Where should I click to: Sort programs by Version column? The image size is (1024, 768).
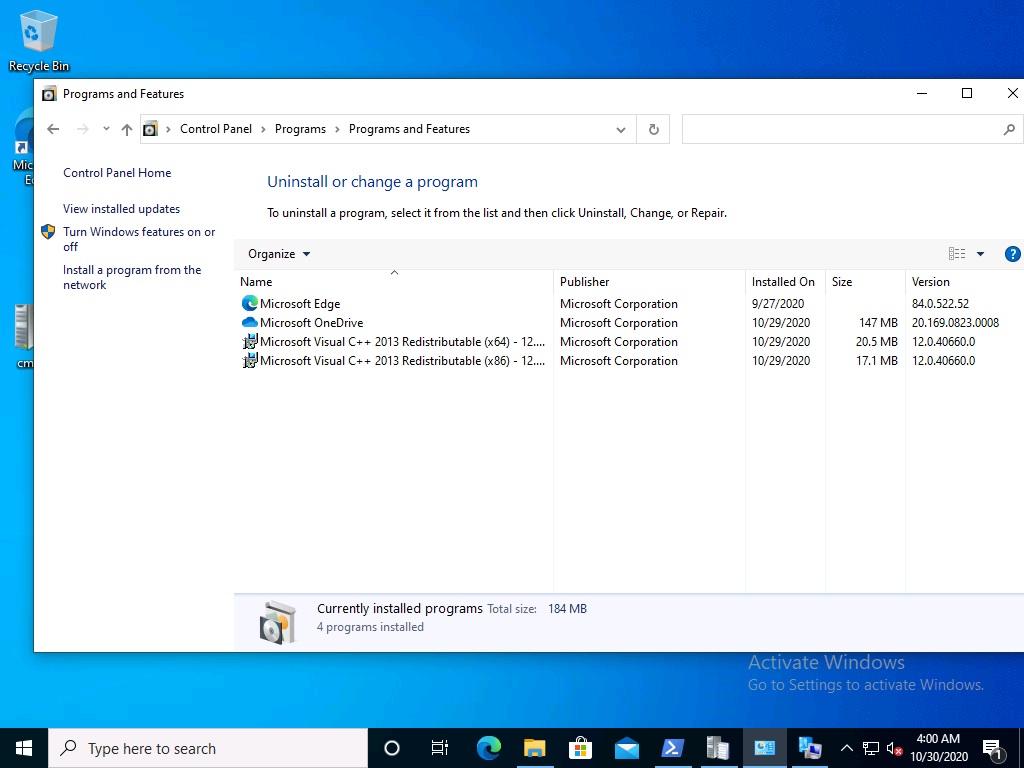click(x=965, y=282)
